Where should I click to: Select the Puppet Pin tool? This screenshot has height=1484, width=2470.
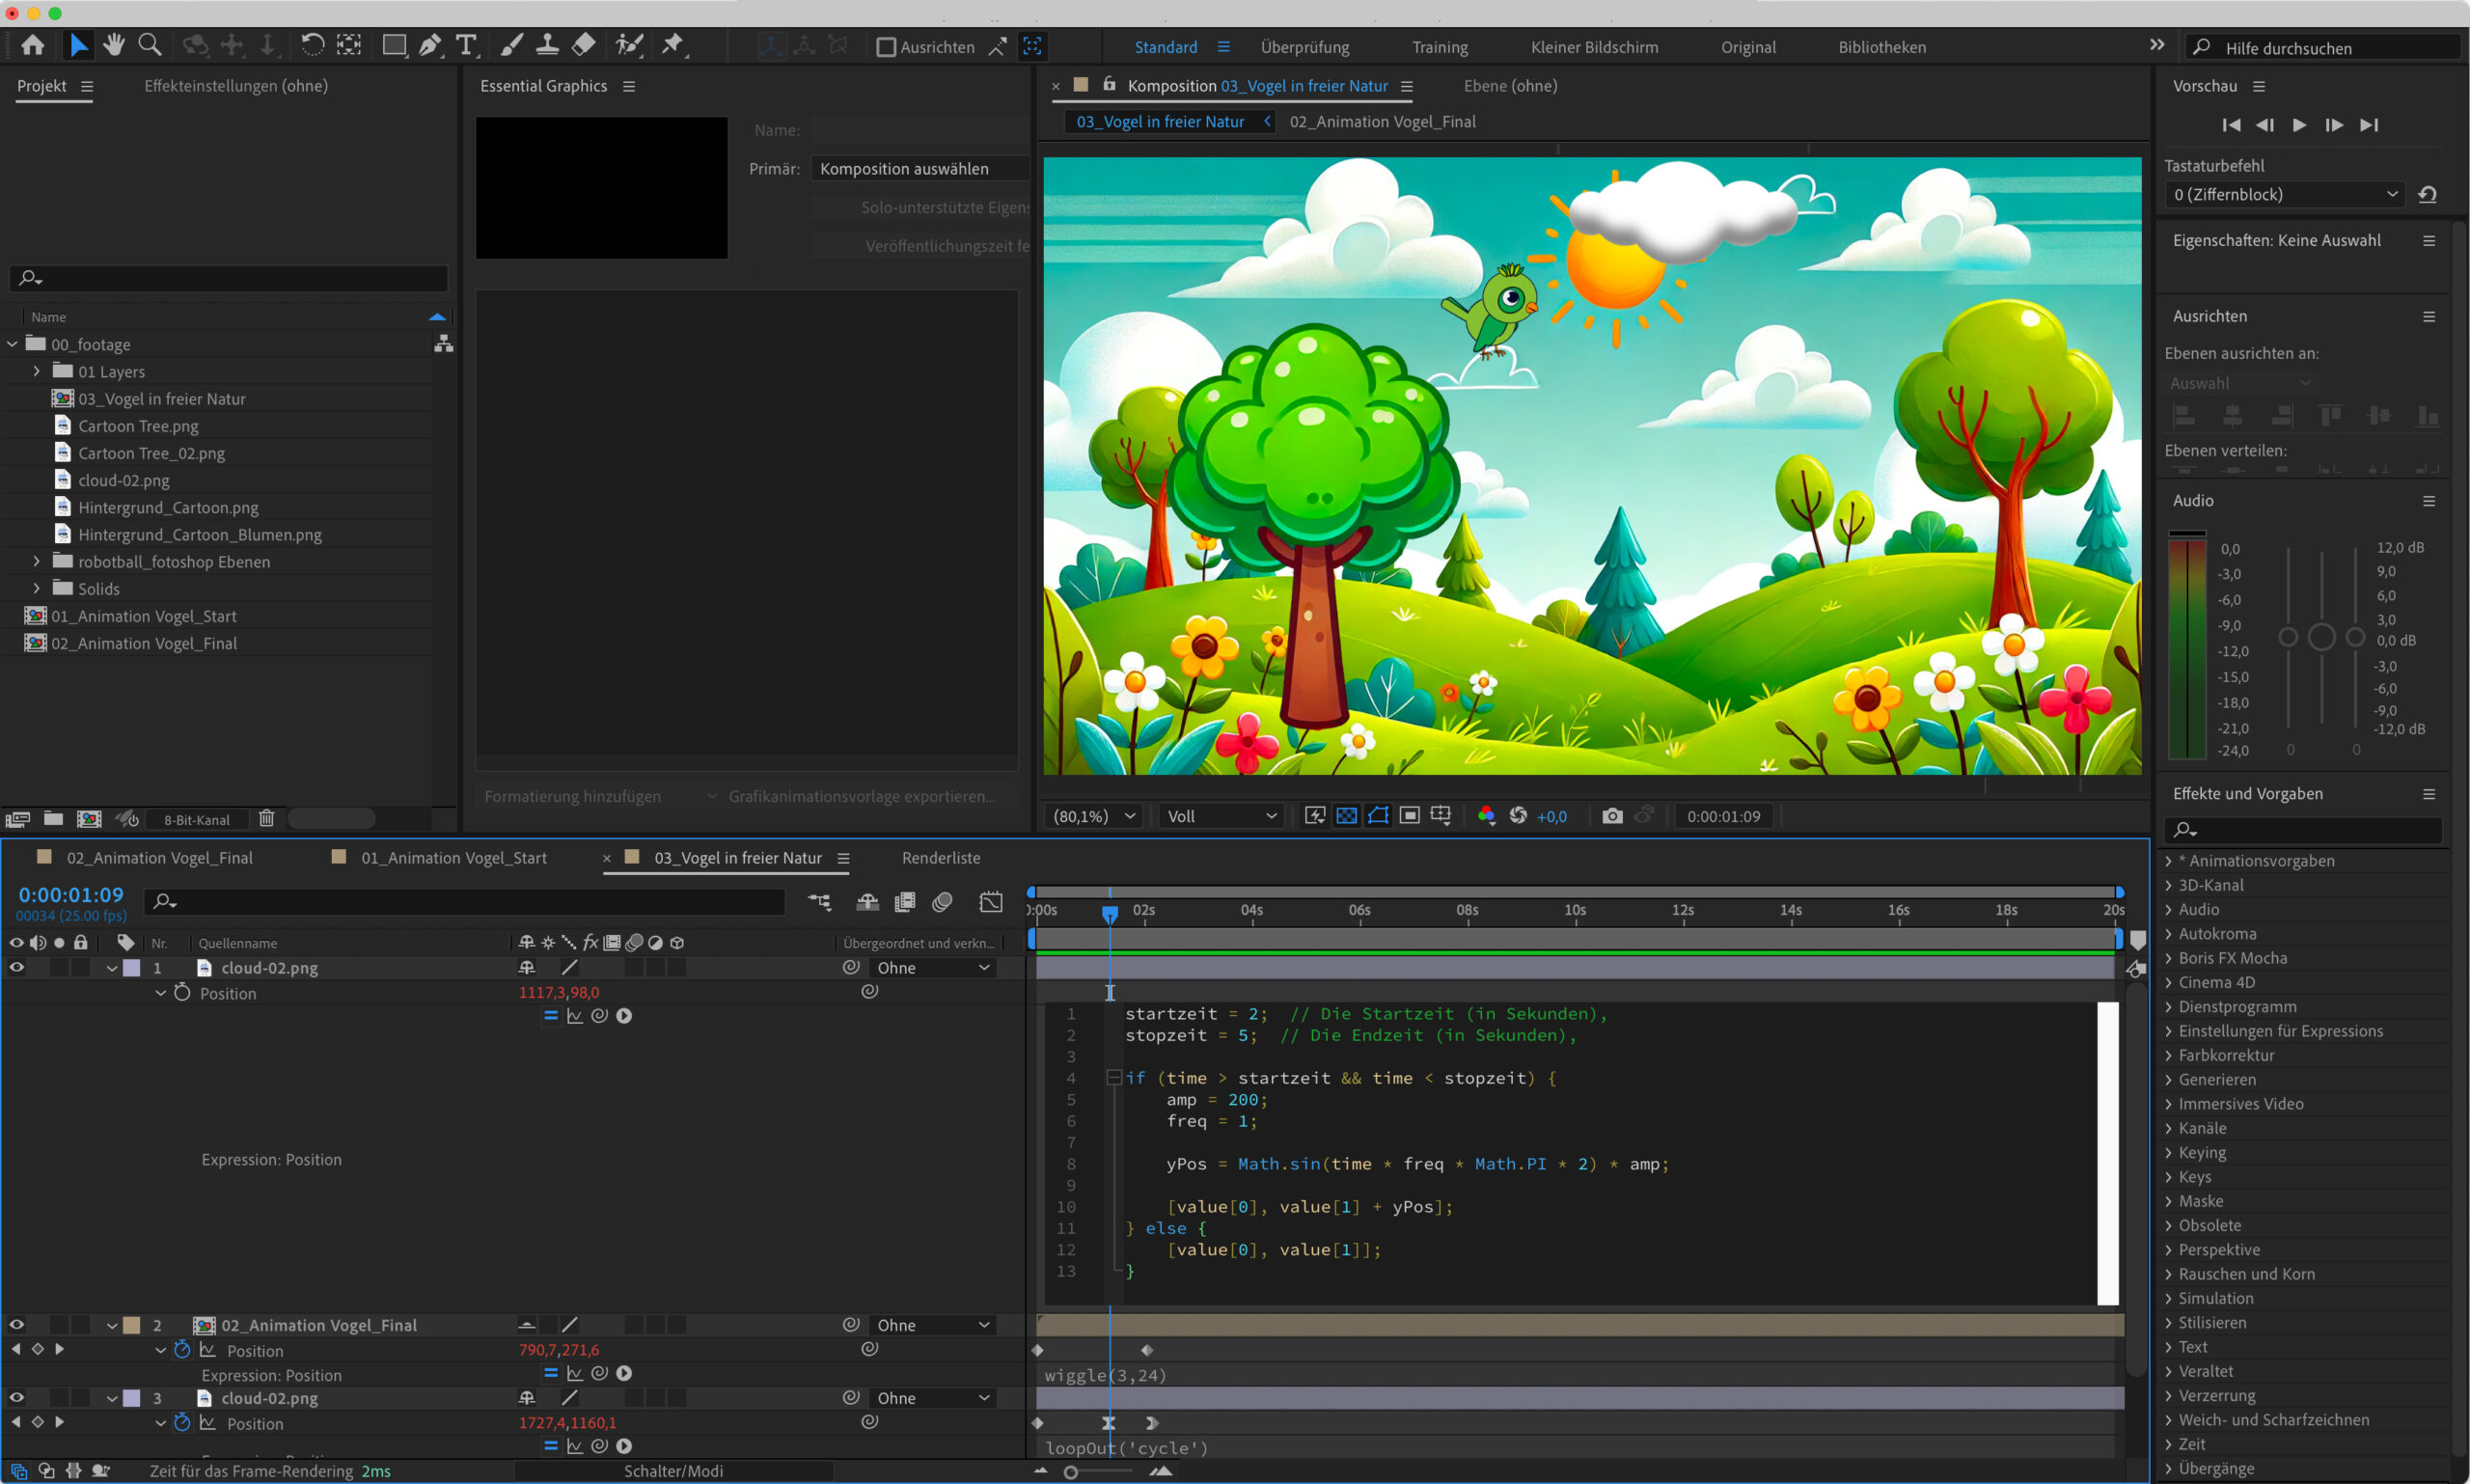673,45
